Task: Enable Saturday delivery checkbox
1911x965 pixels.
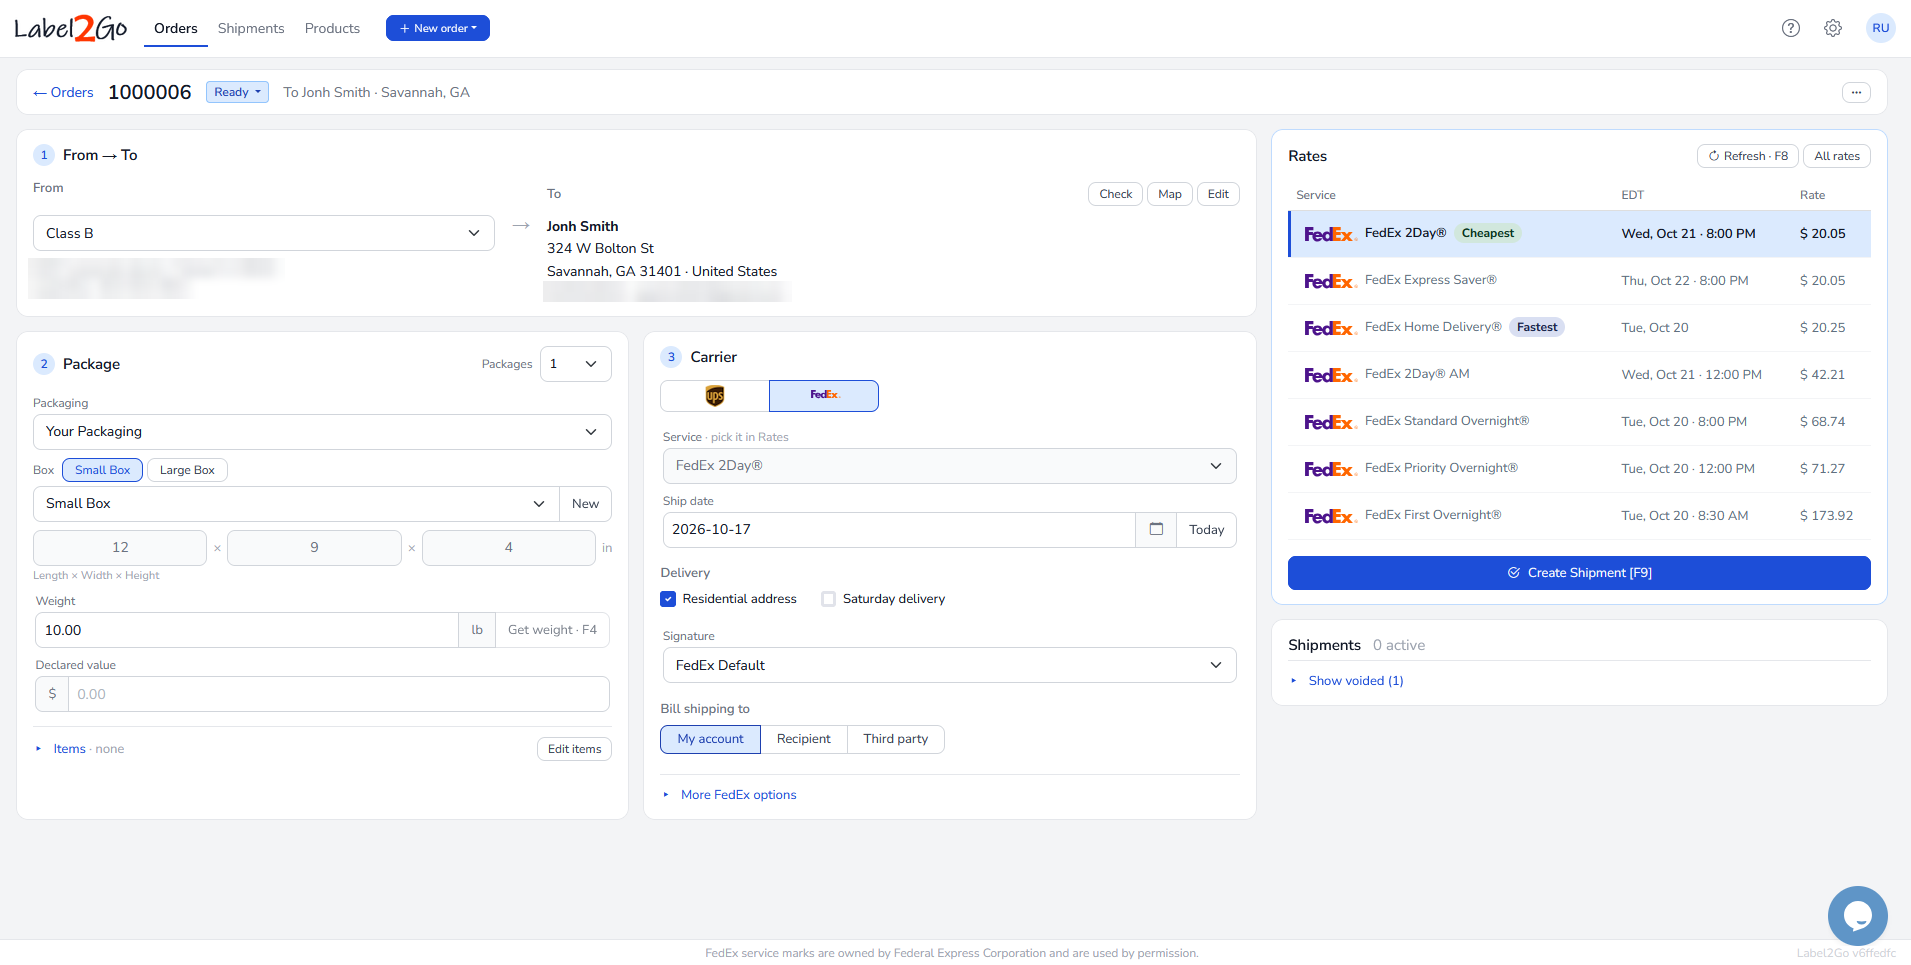Action: [x=828, y=599]
